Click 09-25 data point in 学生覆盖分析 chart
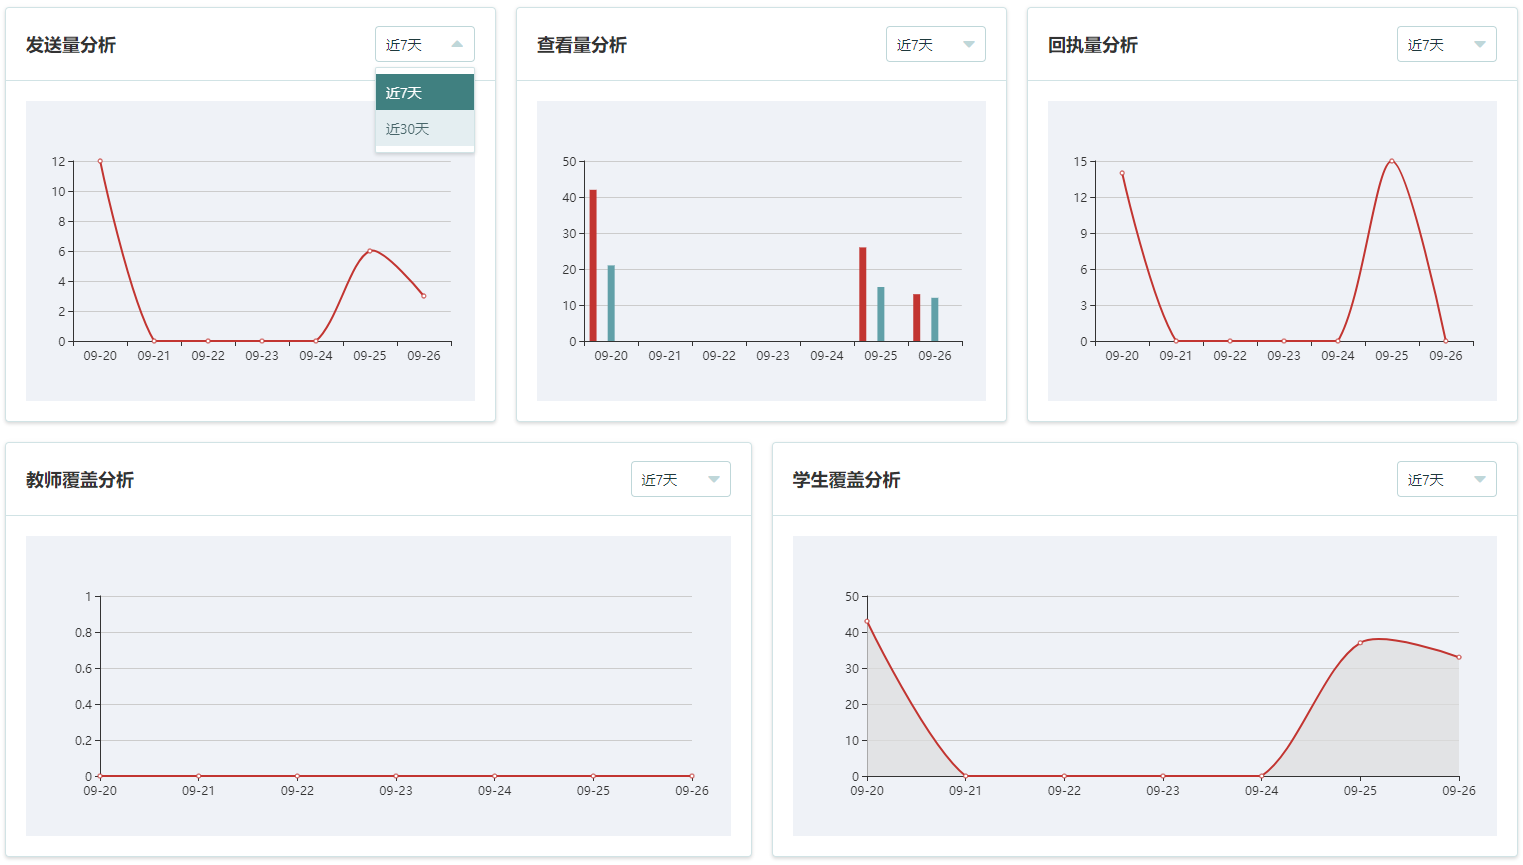 click(1360, 643)
